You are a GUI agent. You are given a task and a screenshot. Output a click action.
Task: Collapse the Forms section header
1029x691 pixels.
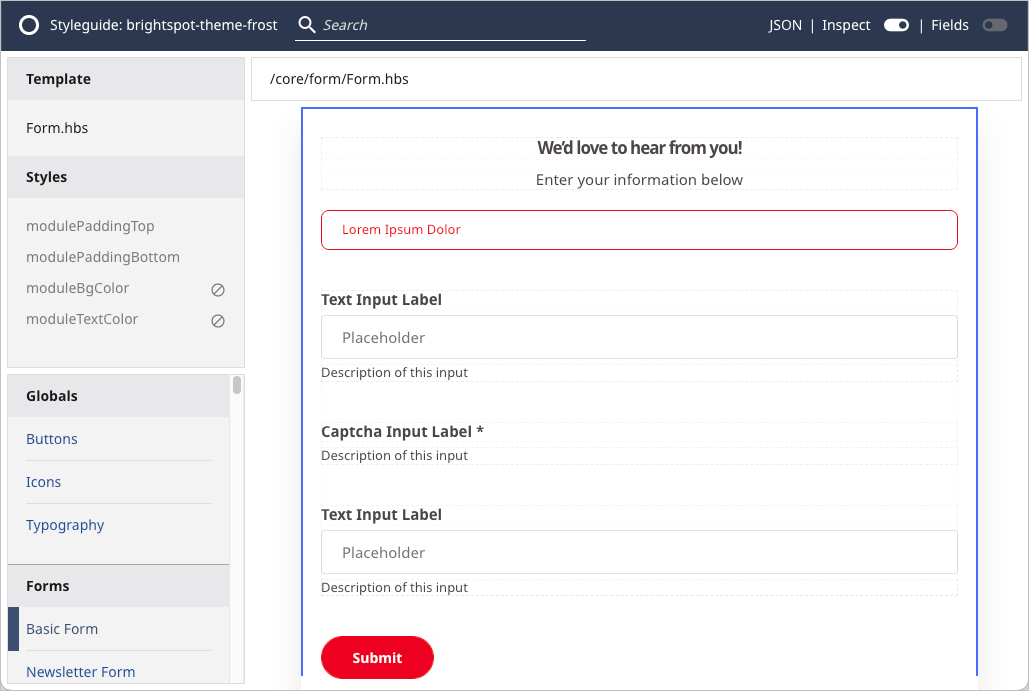47,585
